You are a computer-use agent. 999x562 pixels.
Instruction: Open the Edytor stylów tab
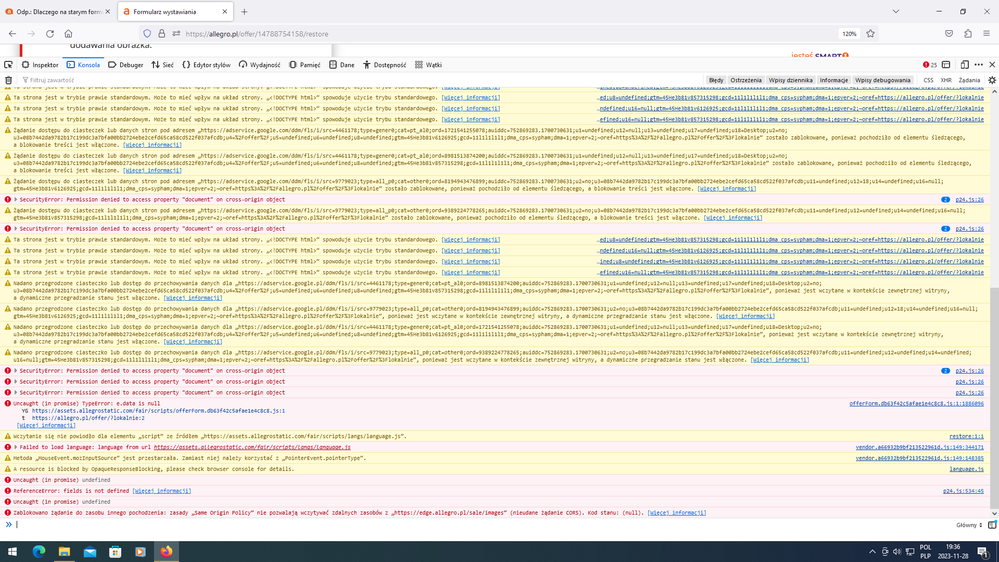tap(206, 64)
